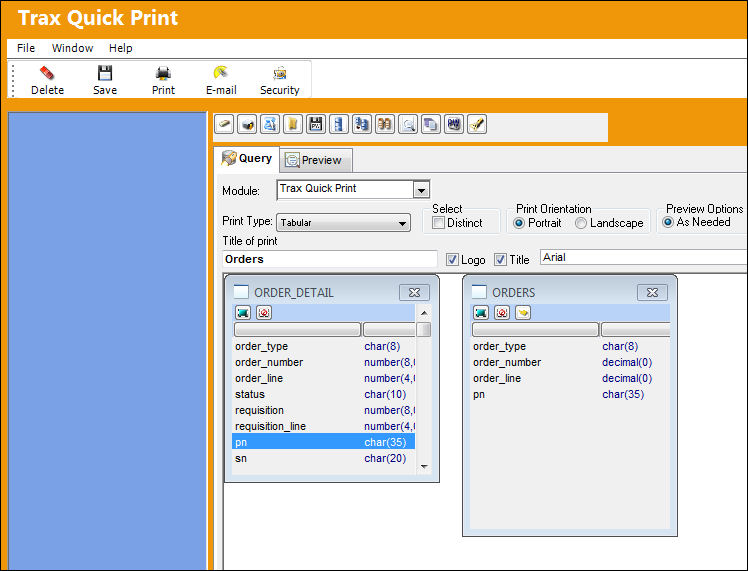Screen dimensions: 748x571
Task: Switch to the Query tab
Action: tap(247, 159)
